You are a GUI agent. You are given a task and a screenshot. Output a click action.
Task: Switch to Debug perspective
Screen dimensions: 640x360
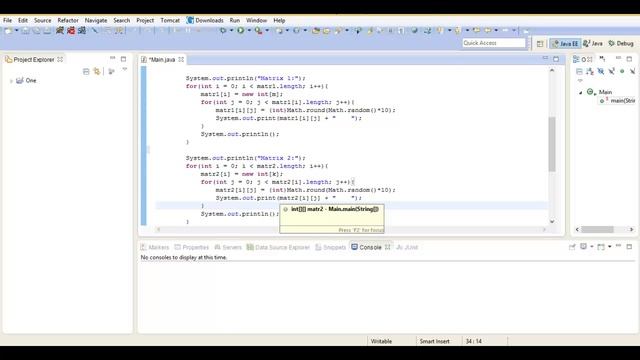(x=621, y=44)
